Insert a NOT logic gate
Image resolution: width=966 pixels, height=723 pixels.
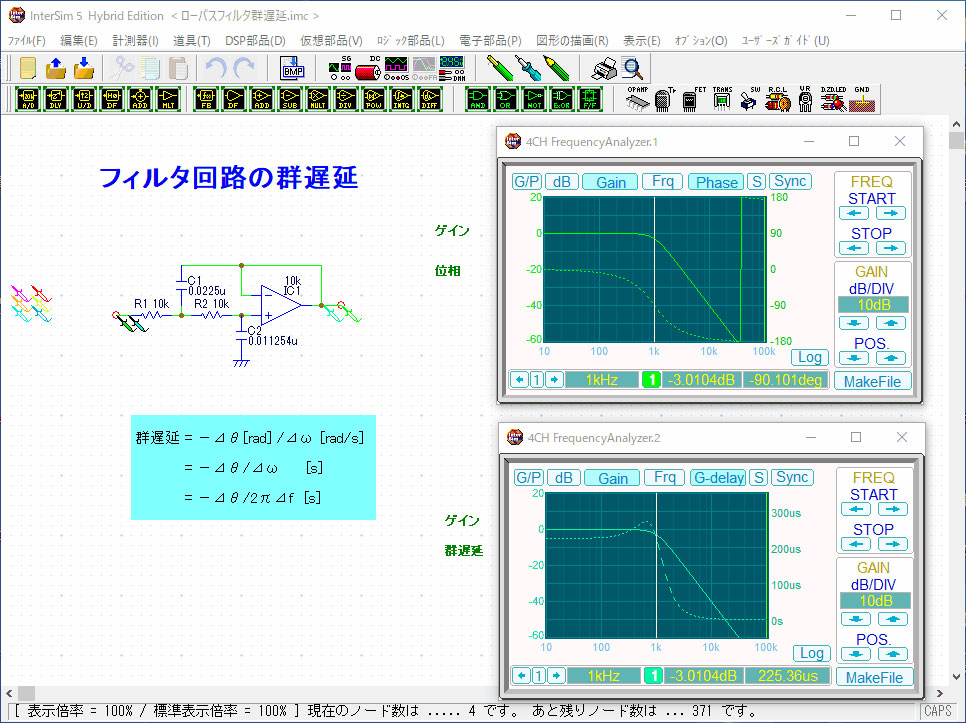point(534,99)
